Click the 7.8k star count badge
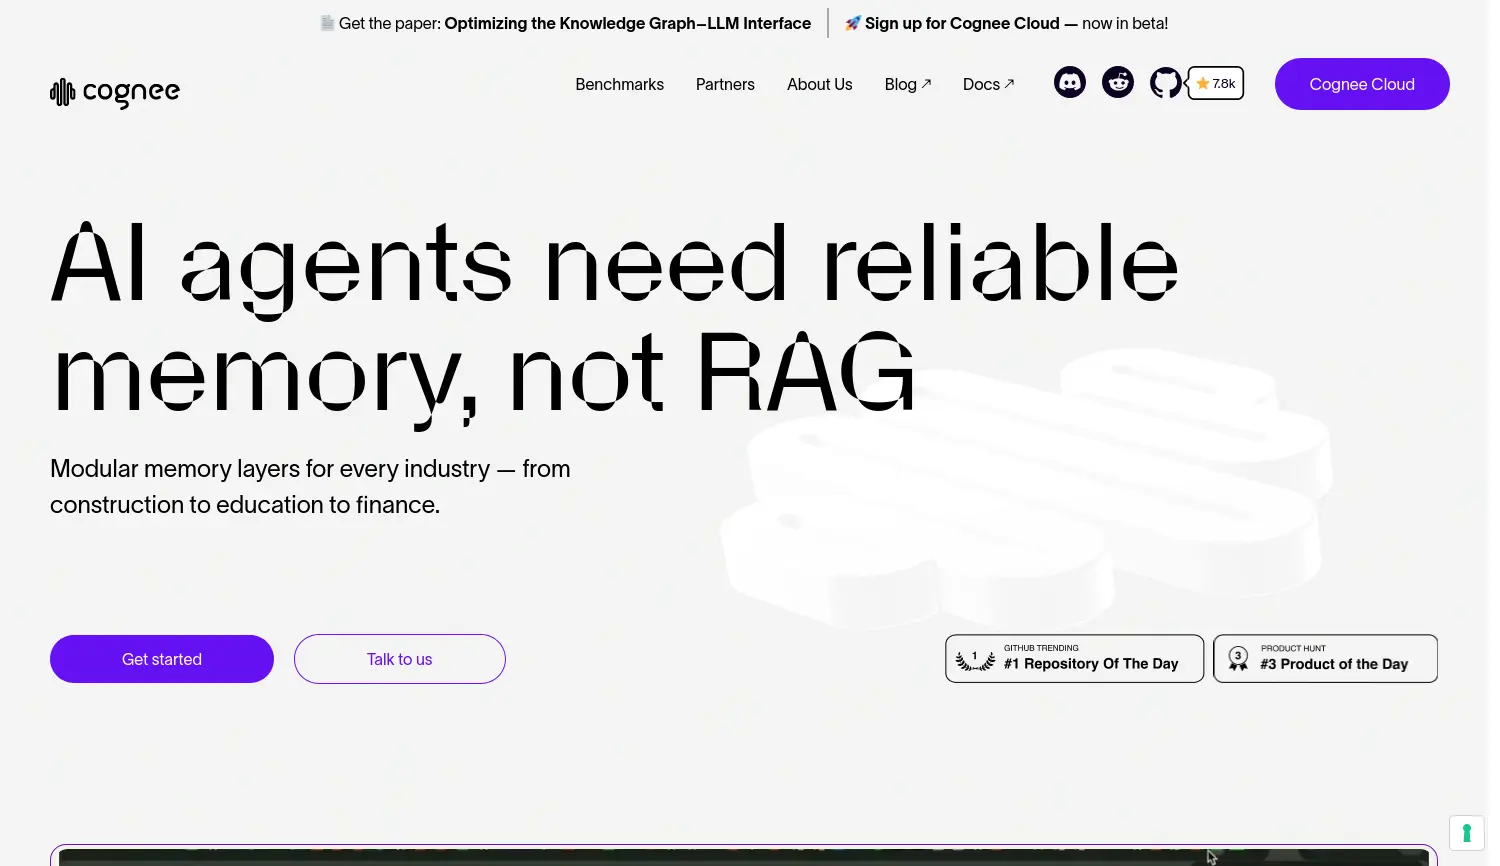Image resolution: width=1500 pixels, height=866 pixels. pos(1215,83)
